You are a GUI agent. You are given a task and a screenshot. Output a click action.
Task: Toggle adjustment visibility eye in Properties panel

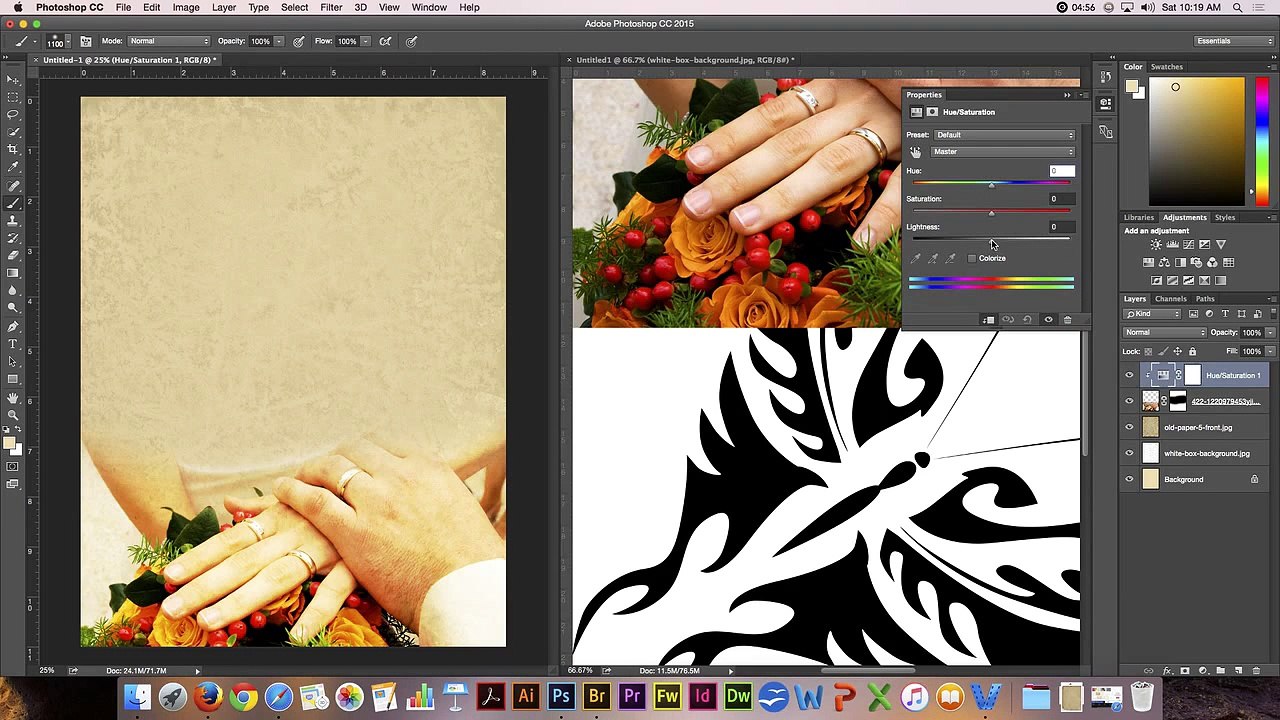coord(1048,320)
